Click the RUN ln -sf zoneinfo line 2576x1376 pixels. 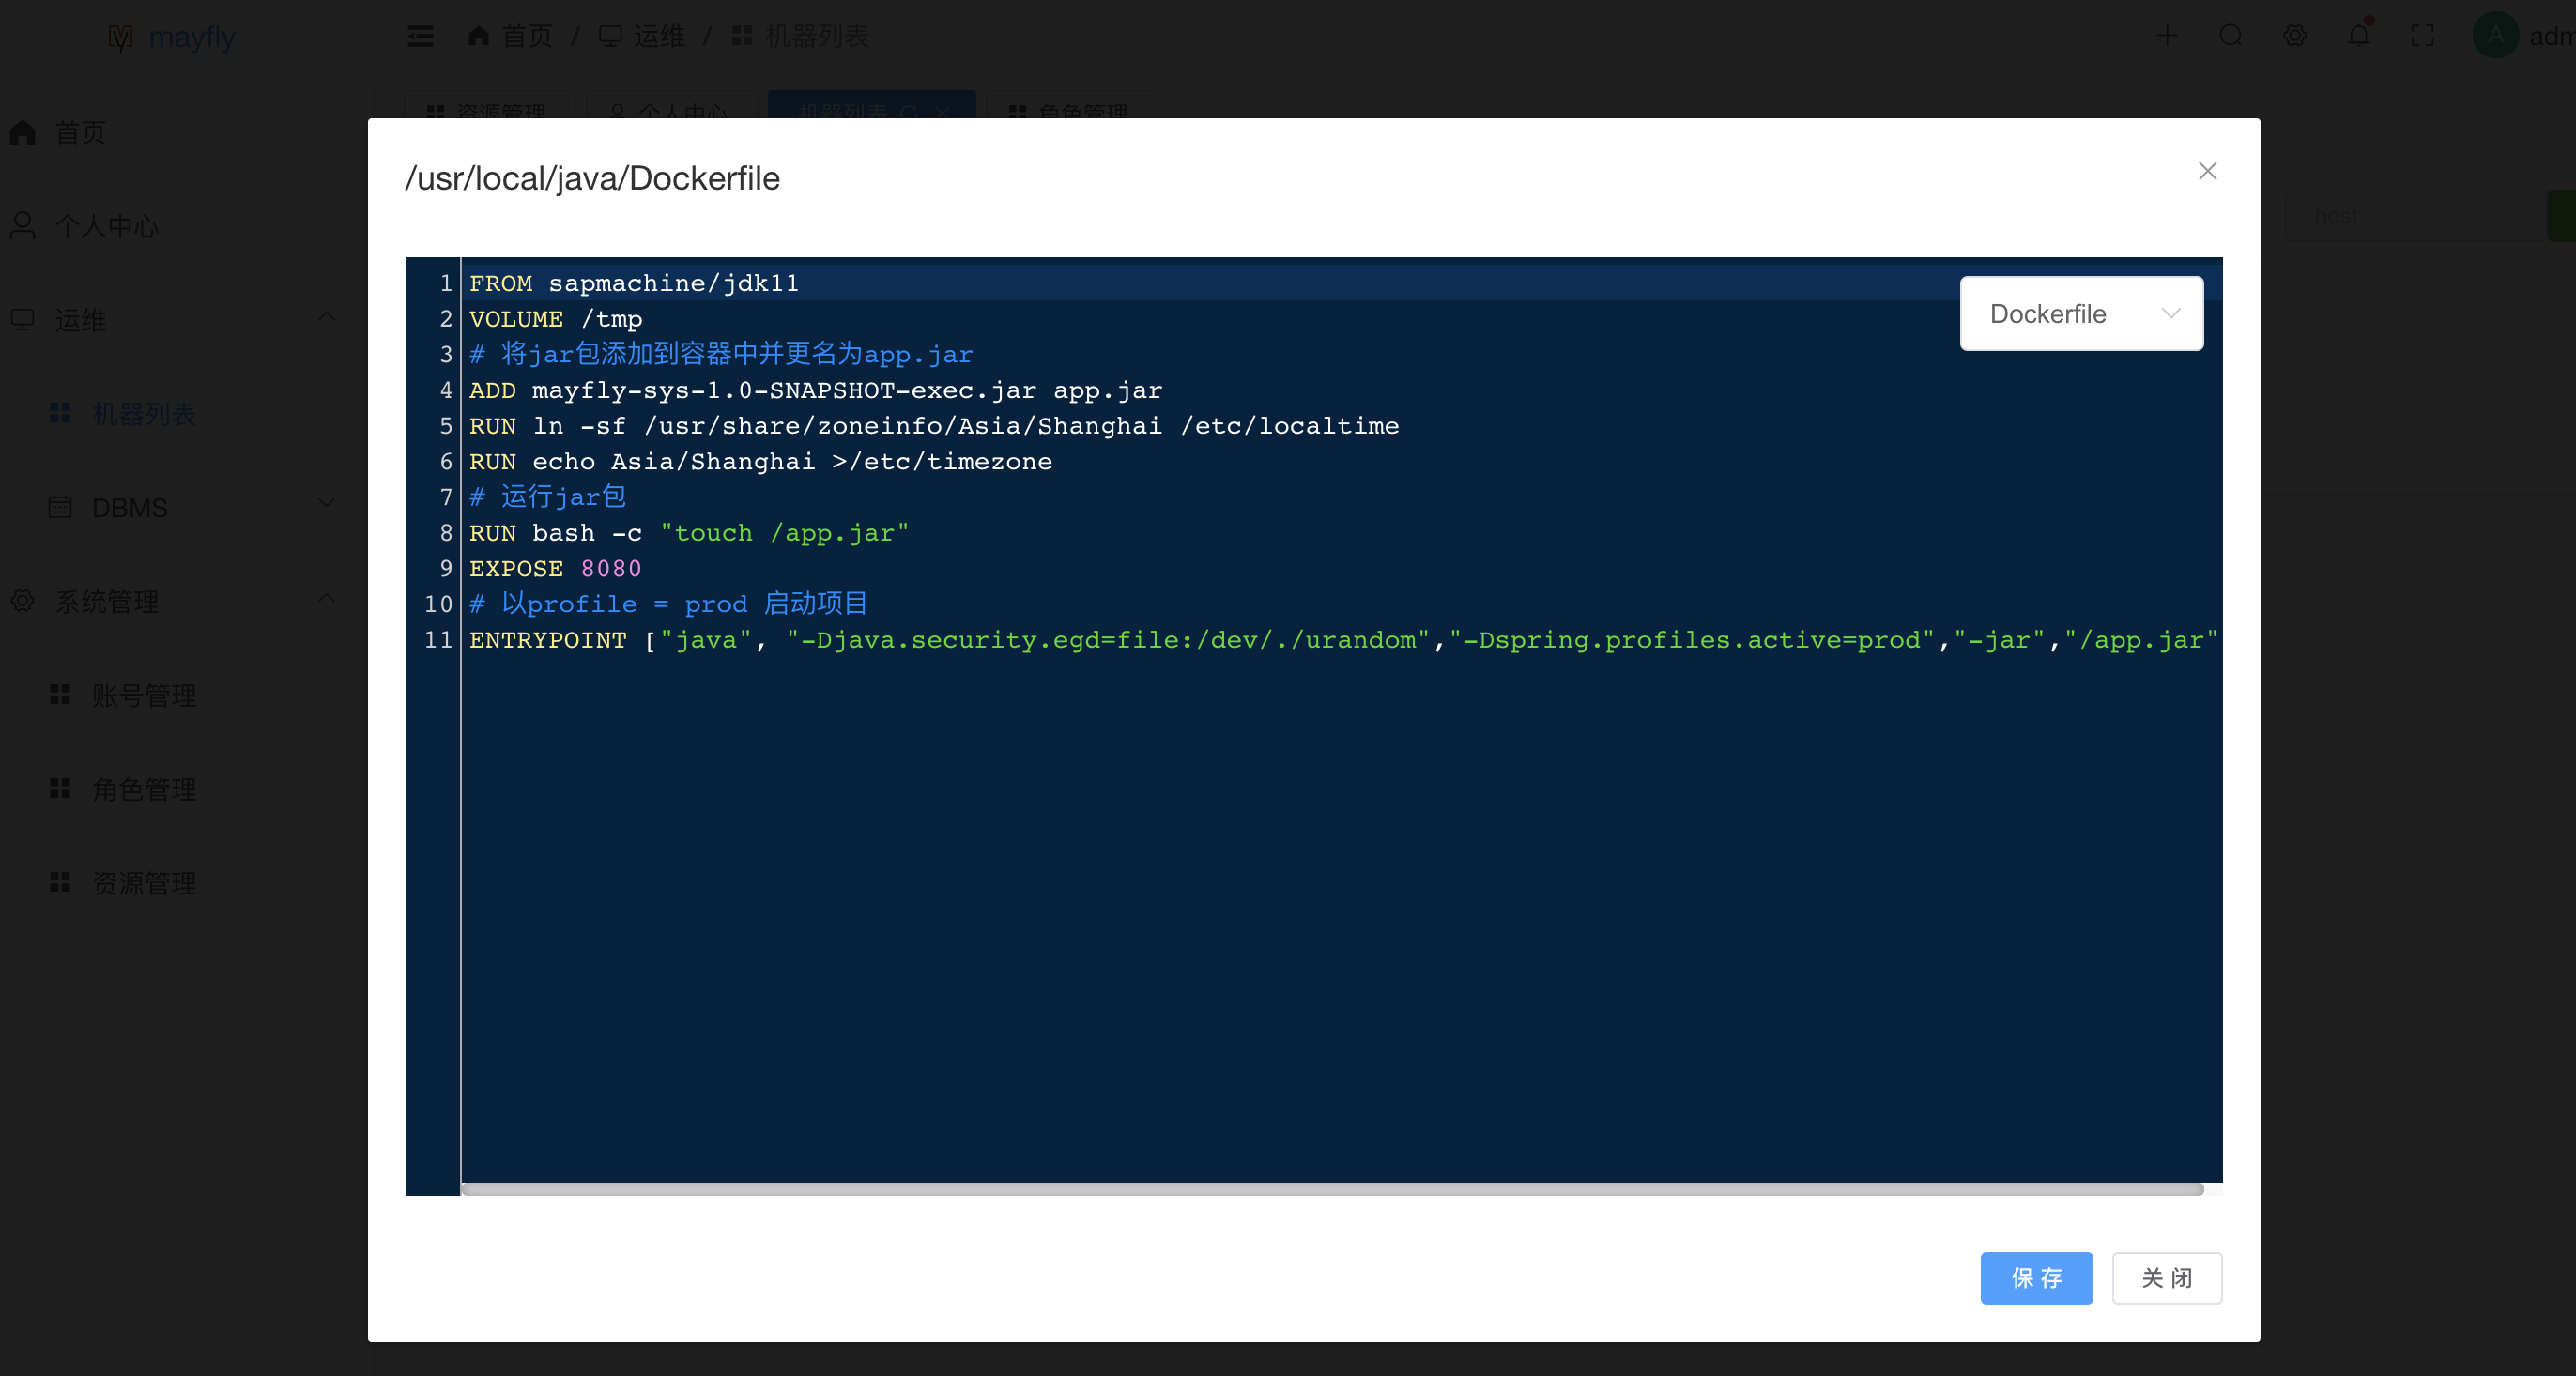point(934,426)
